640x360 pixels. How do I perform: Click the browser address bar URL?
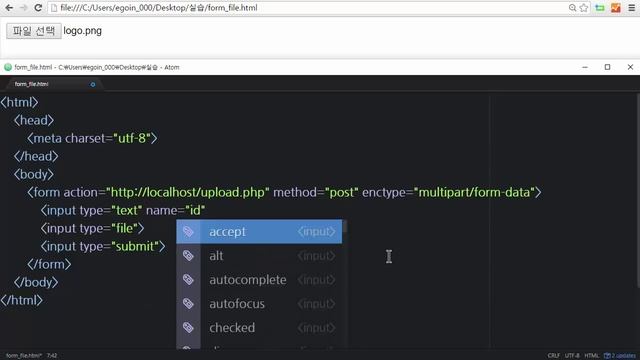(x=158, y=8)
